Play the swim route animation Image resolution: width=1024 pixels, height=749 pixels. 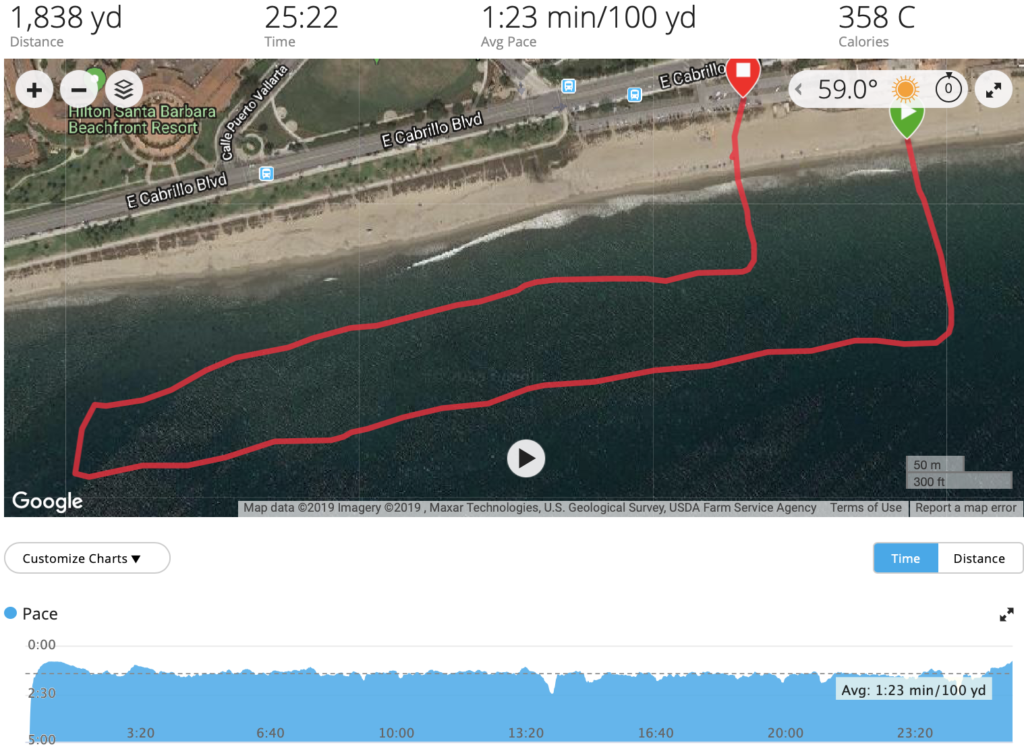[x=526, y=458]
